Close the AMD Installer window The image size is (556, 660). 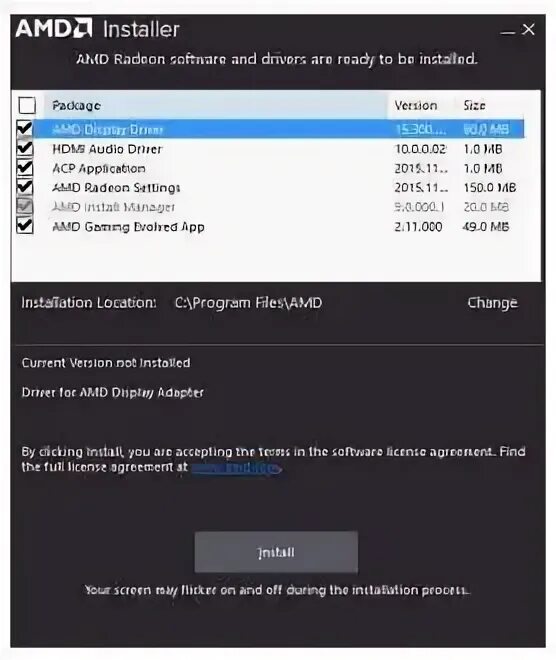click(528, 29)
